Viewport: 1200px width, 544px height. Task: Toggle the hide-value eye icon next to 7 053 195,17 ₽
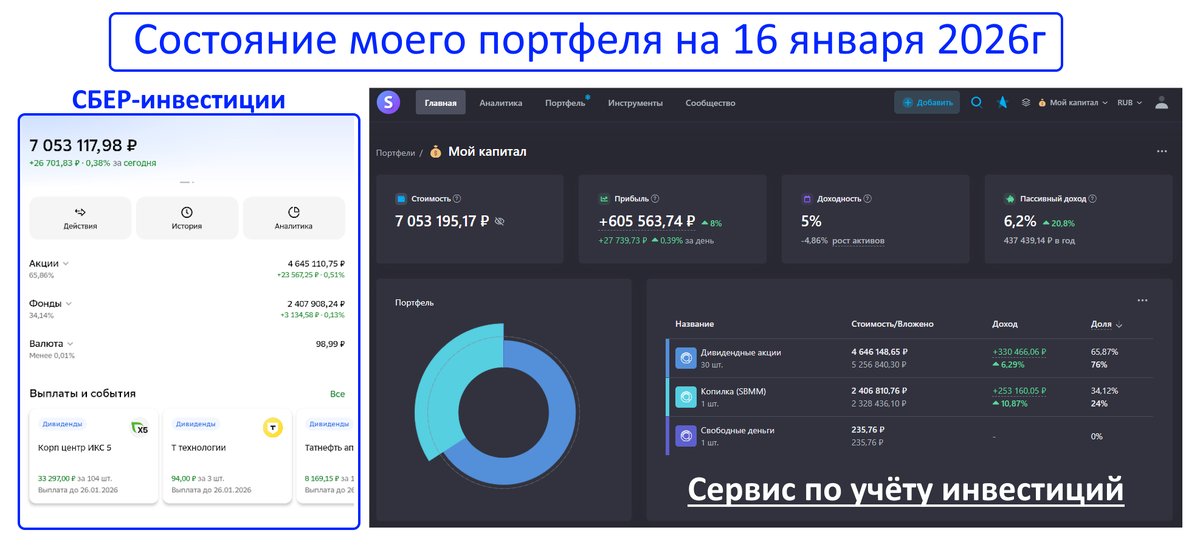(x=500, y=221)
